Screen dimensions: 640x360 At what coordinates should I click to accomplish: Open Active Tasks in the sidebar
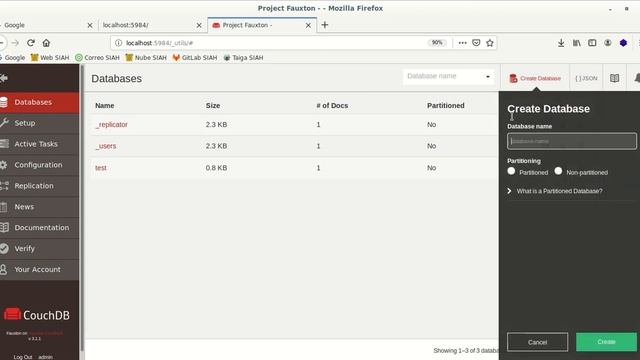(x=40, y=144)
